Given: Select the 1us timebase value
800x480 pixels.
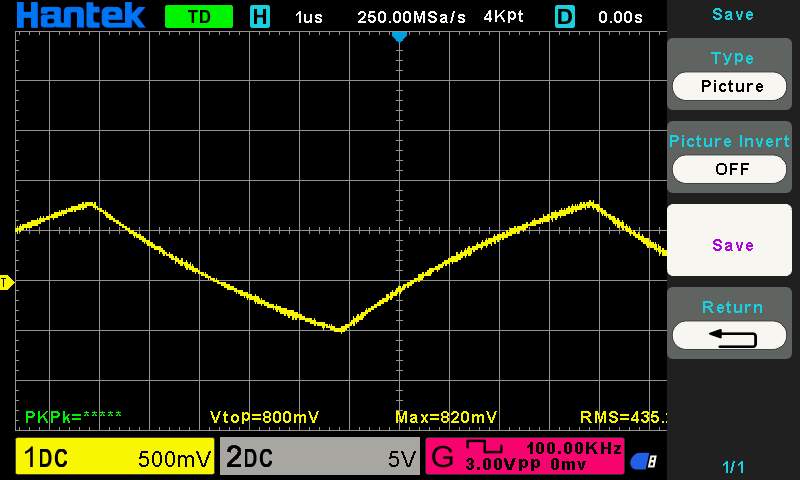Looking at the screenshot, I should point(309,17).
